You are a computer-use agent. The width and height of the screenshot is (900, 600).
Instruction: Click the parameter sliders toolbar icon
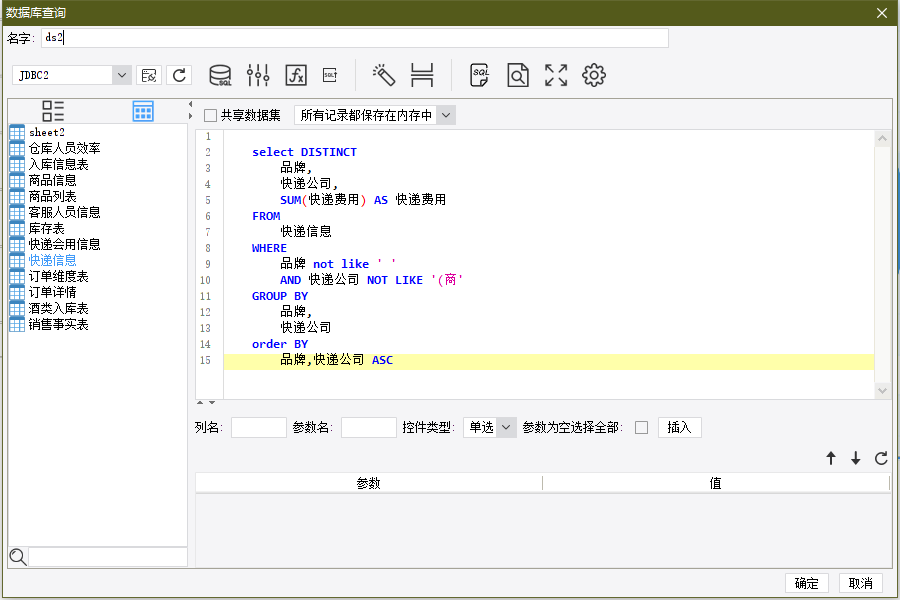click(258, 75)
